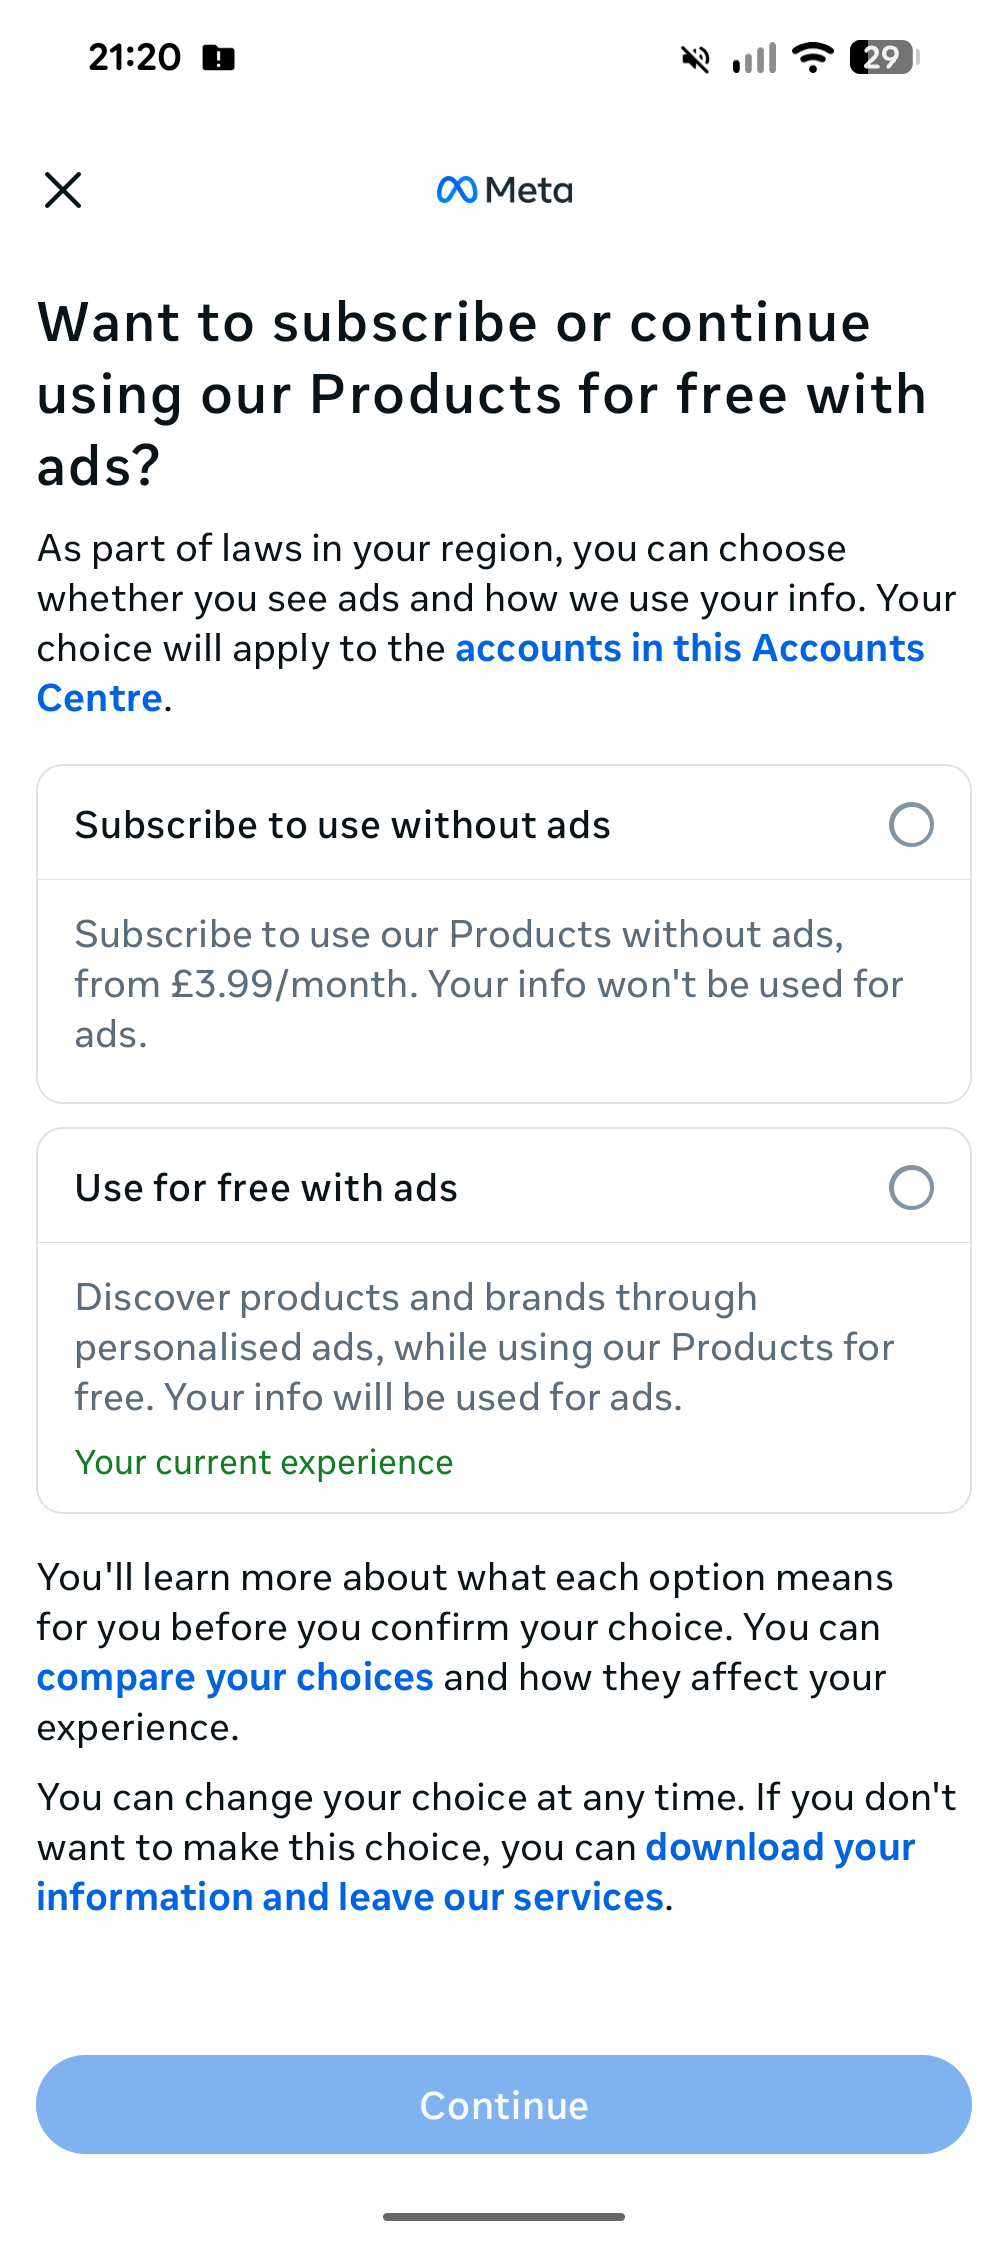1008x2244 pixels.
Task: Tap the silent mode bell icon
Action: (695, 59)
